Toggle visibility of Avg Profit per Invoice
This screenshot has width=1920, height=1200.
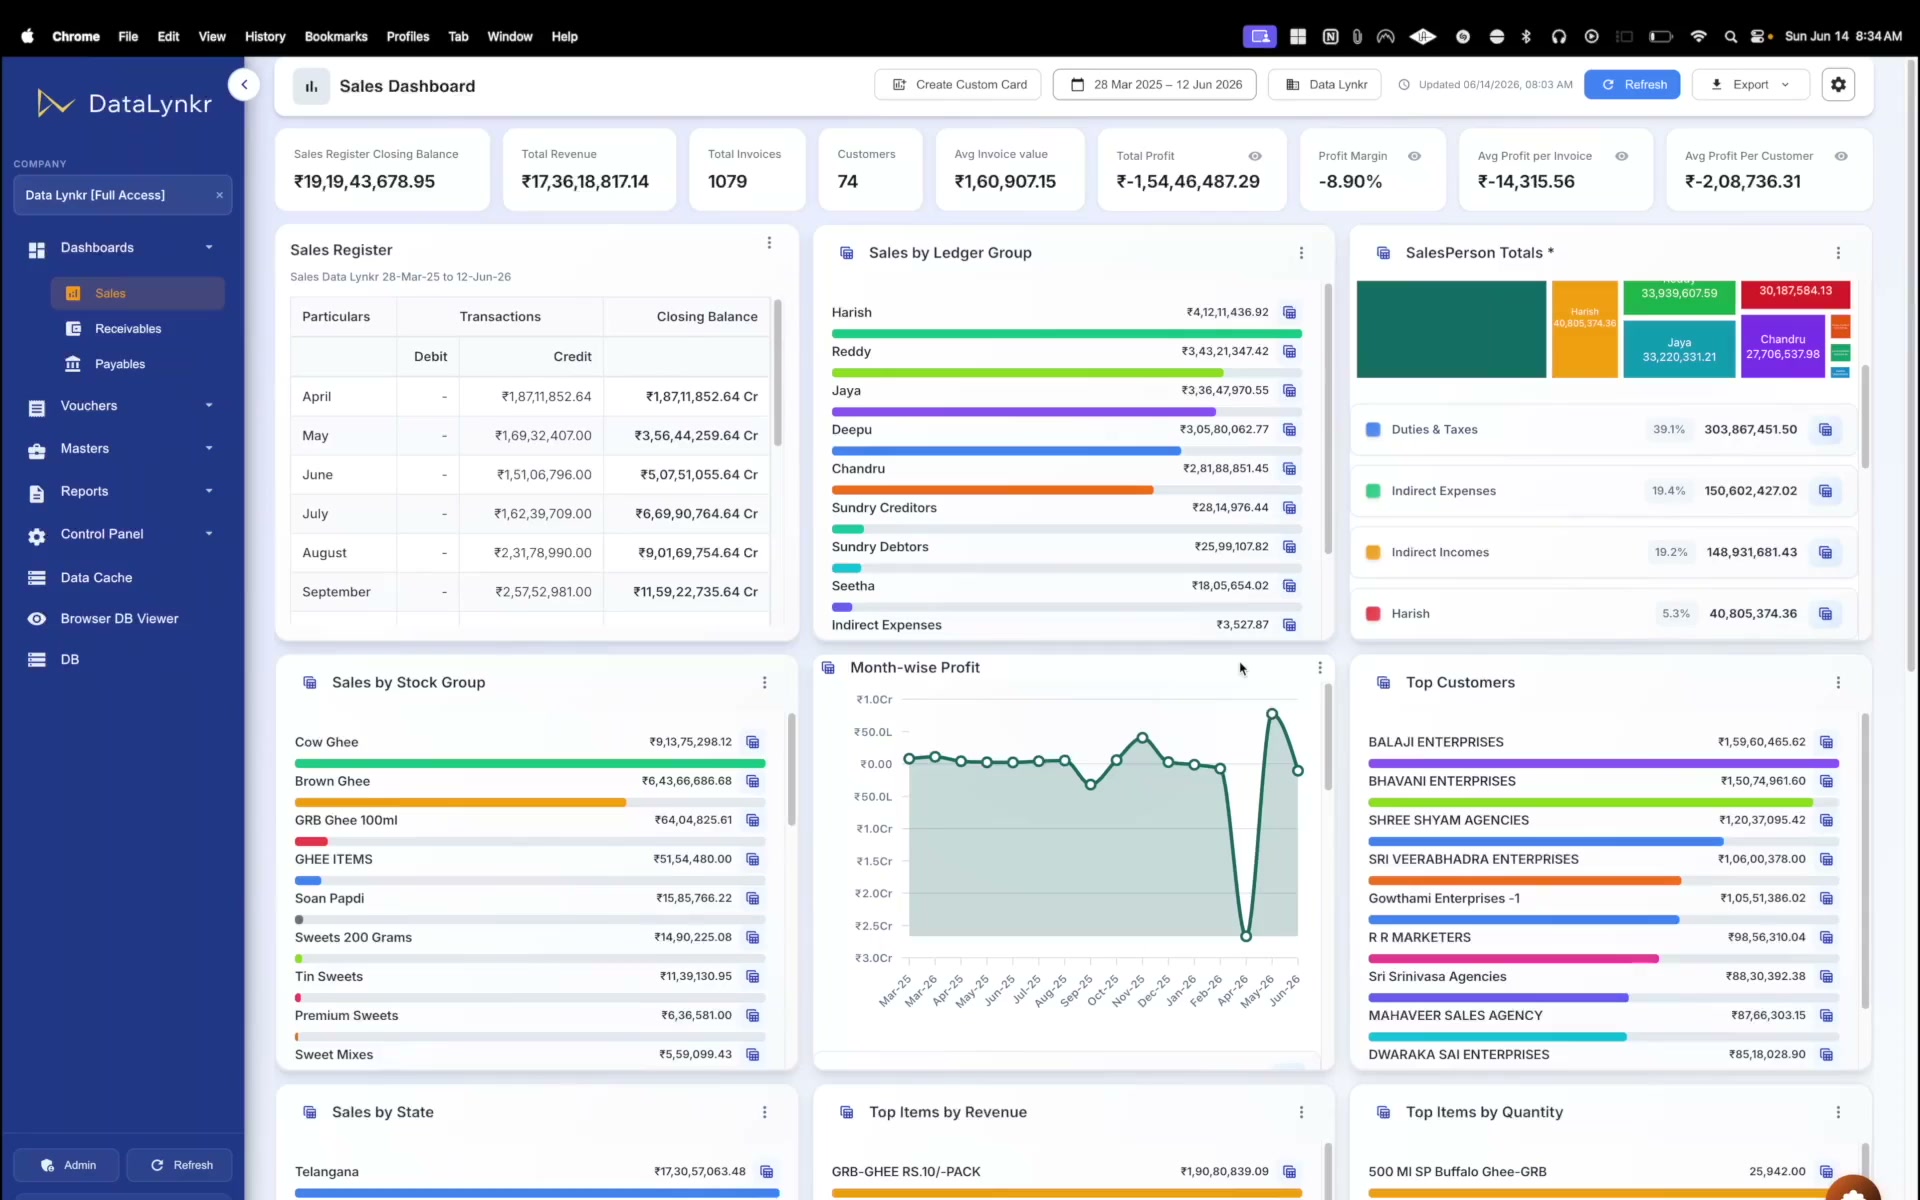tap(1622, 156)
